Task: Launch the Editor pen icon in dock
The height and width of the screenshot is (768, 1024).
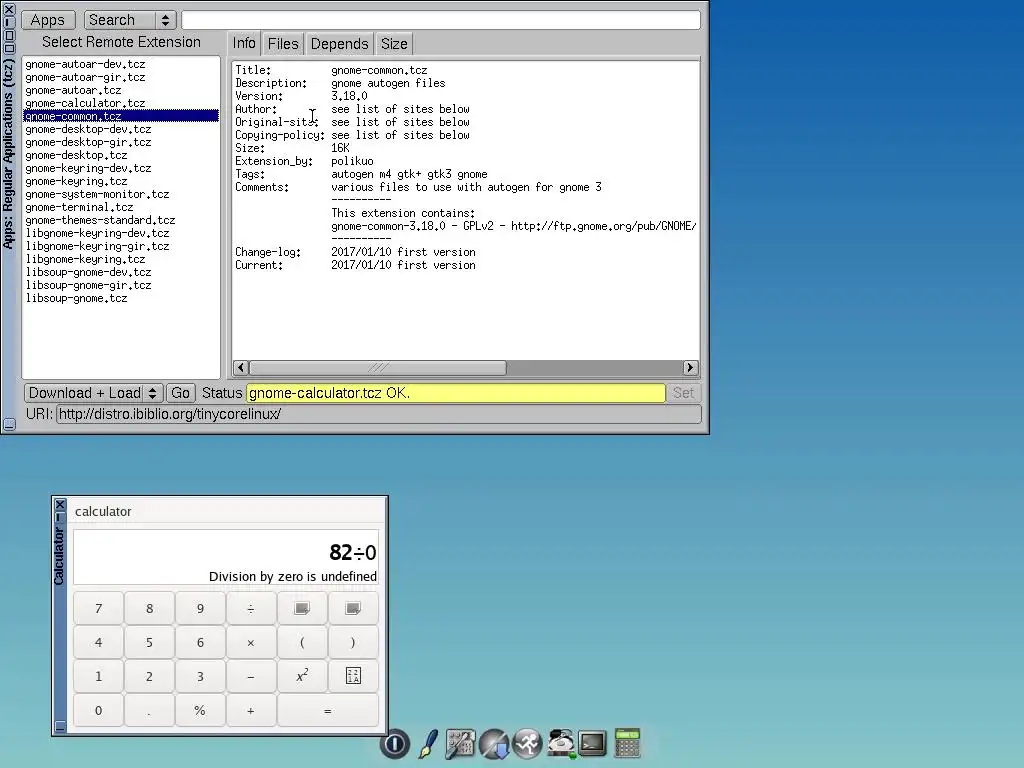Action: point(428,744)
